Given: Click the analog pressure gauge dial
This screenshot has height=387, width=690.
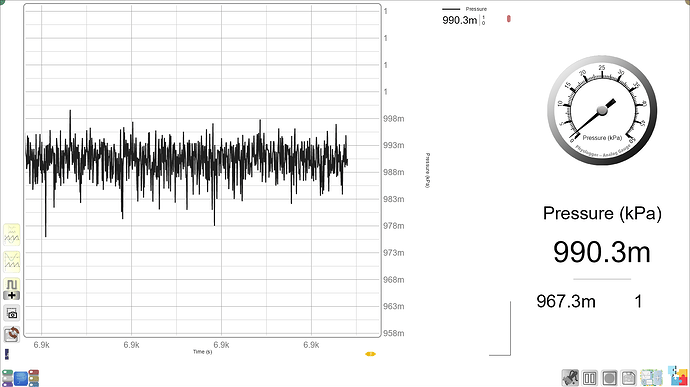Looking at the screenshot, I should tap(602, 111).
